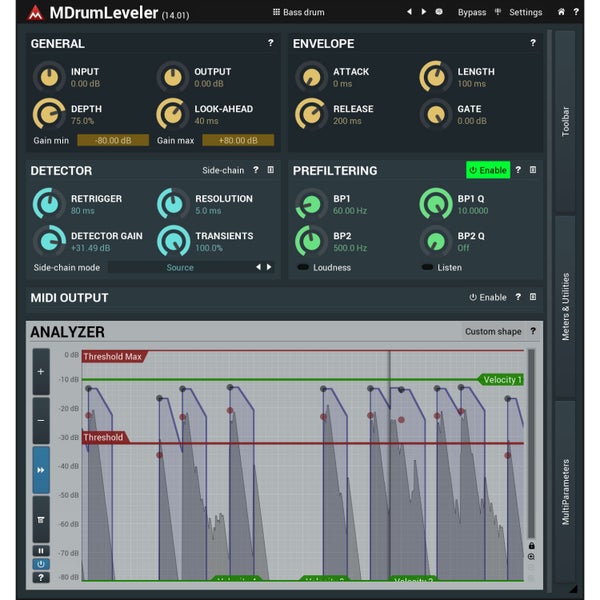Click the Look-ahead knob
Screen dimensions: 600x600
pos(173,114)
